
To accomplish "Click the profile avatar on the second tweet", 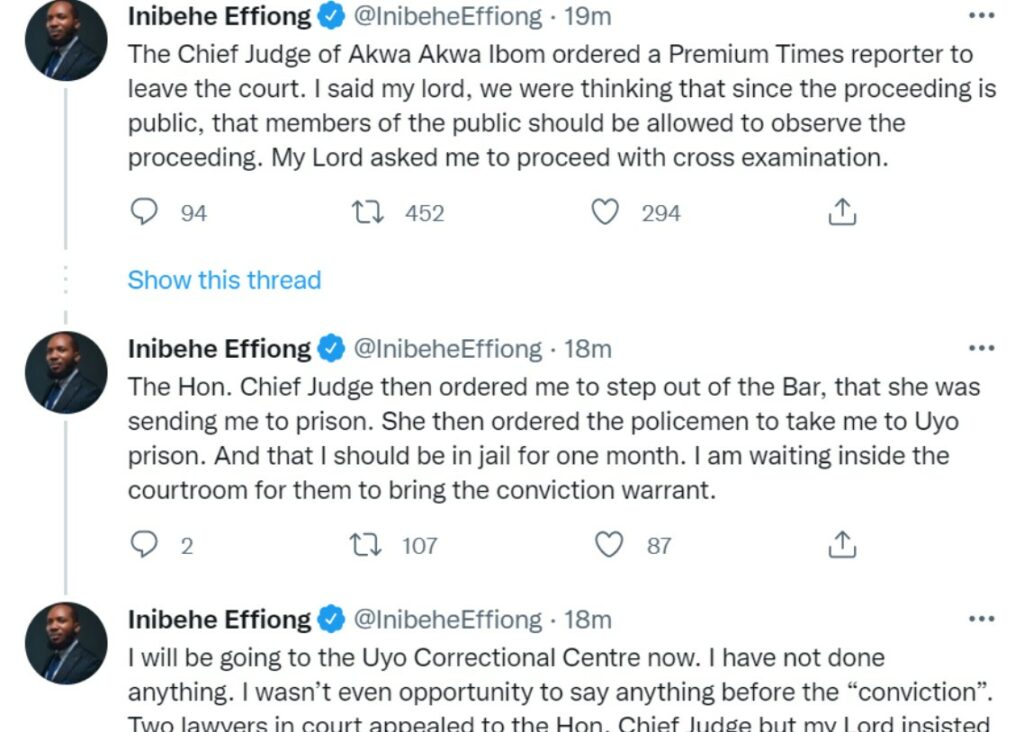I will pyautogui.click(x=66, y=372).
